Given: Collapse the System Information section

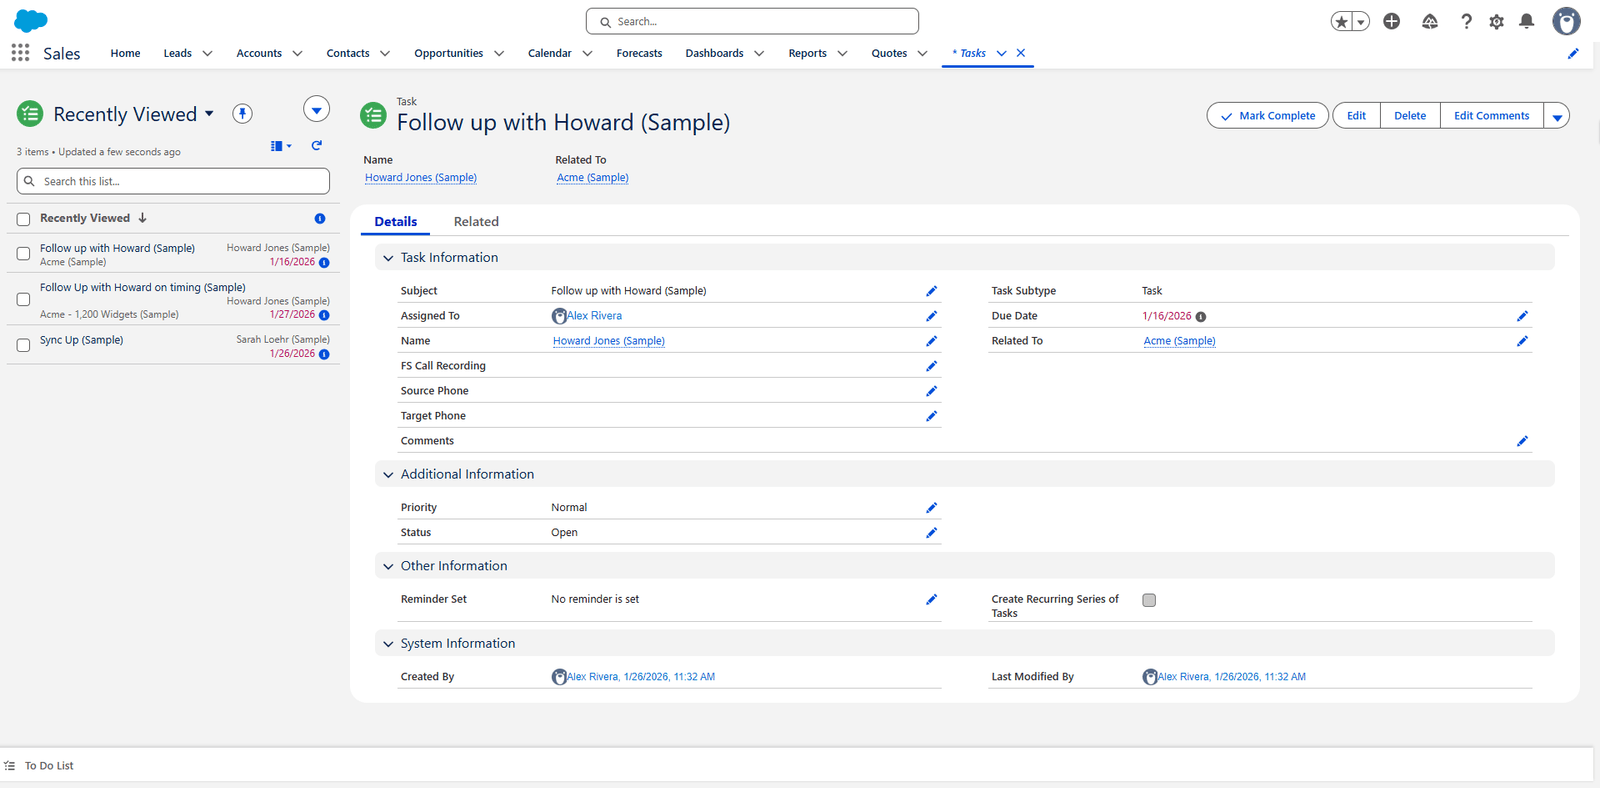Looking at the screenshot, I should (x=388, y=644).
